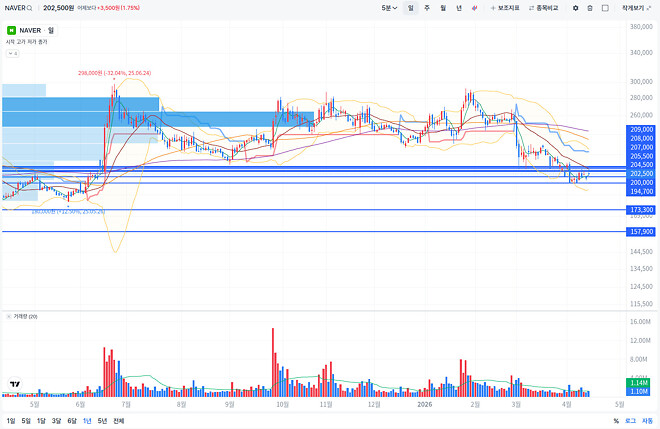Toggle 로그 logarithmic scale
660x429 pixels.
pos(630,421)
